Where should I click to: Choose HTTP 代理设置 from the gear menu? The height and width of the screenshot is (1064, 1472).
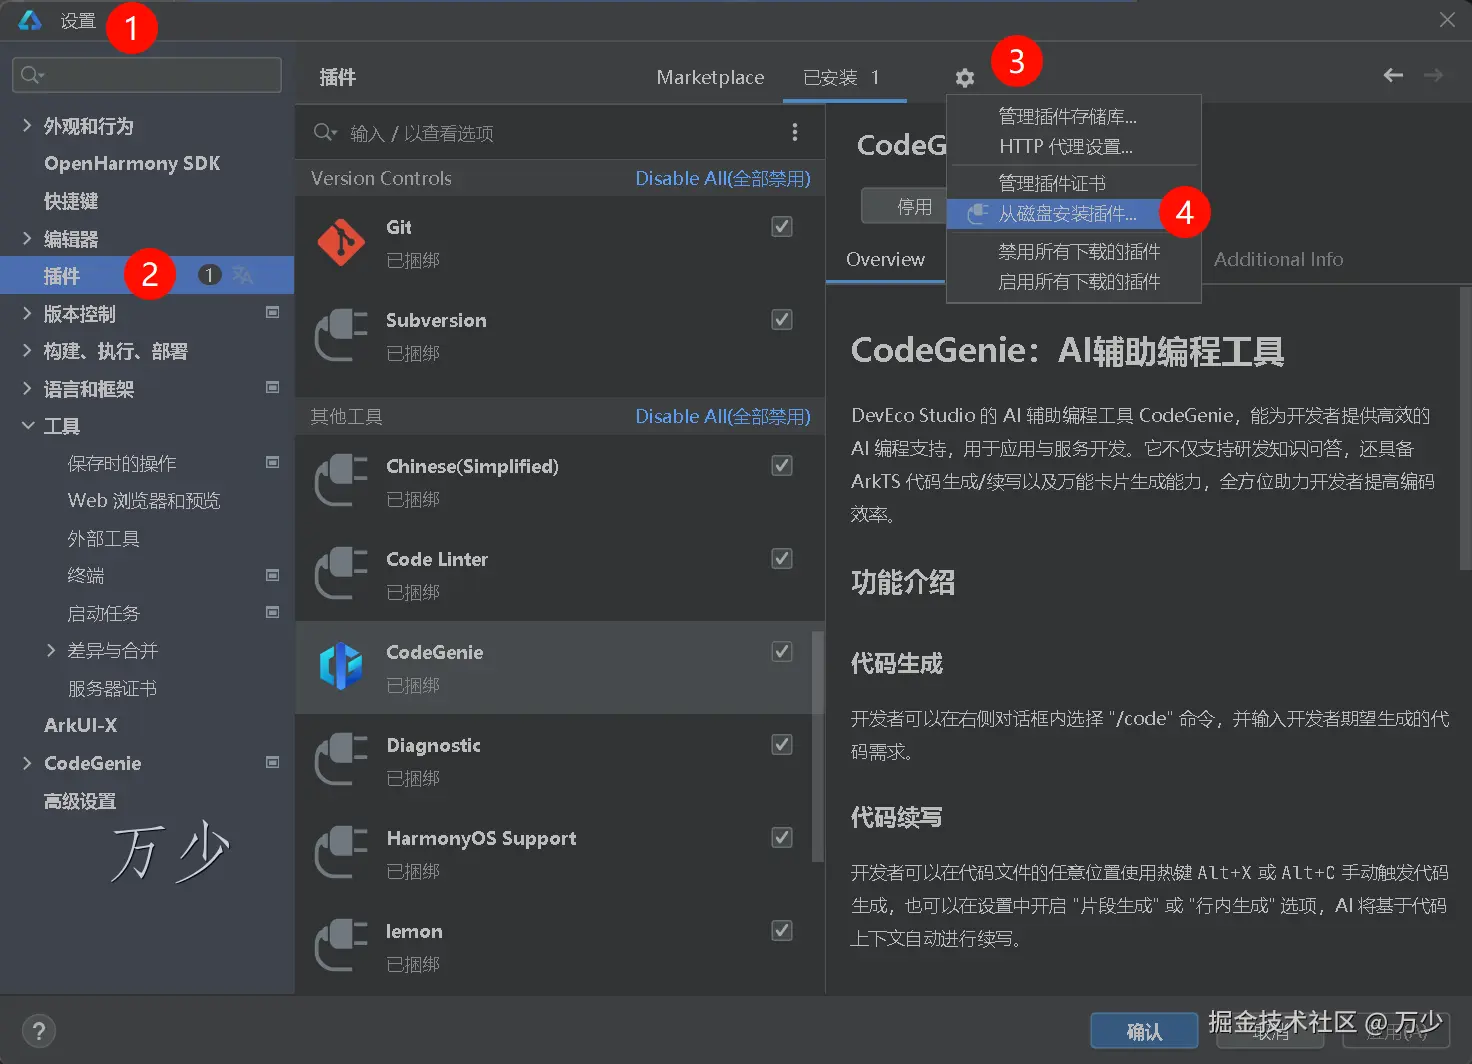point(1074,147)
